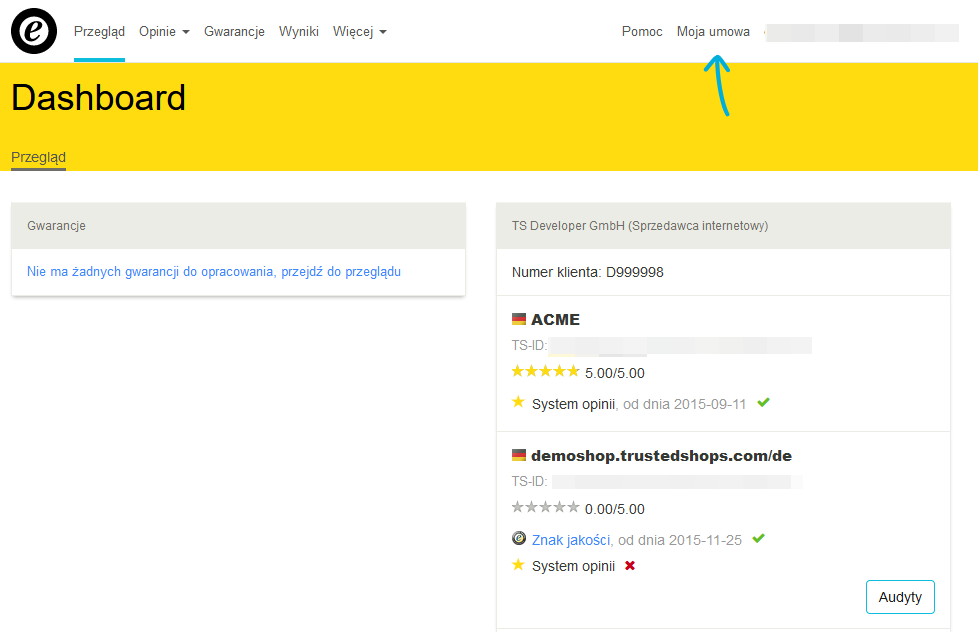Open the blurred user account menu
The image size is (978, 632).
(861, 32)
